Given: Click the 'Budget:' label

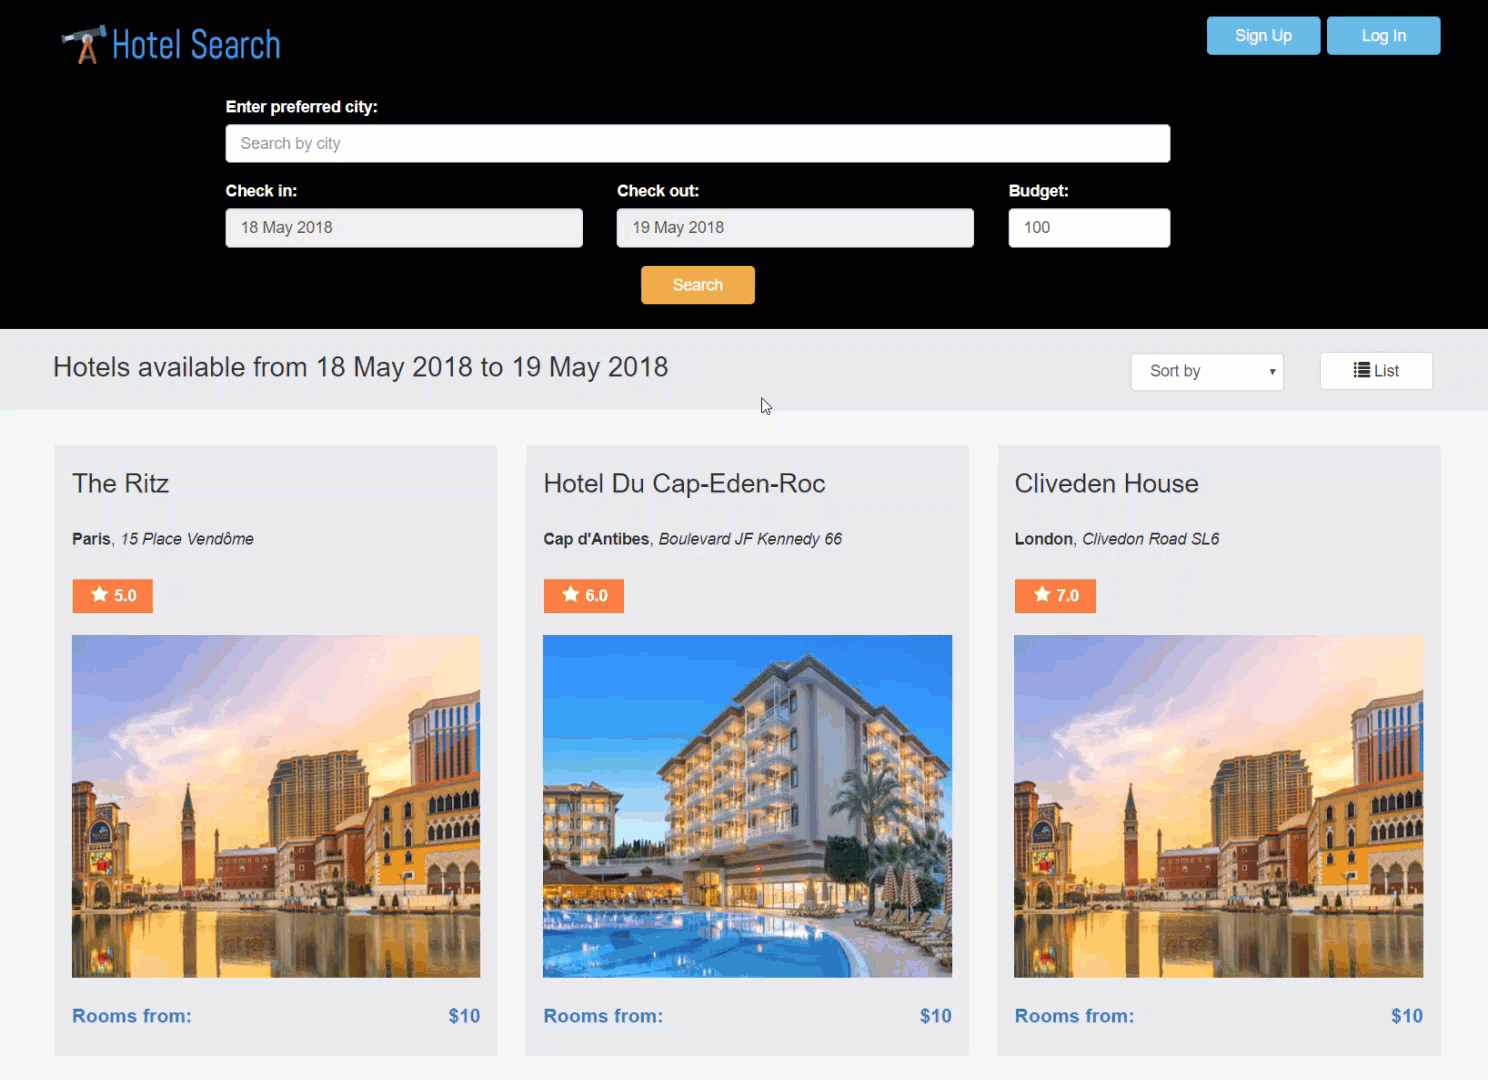Looking at the screenshot, I should click(1038, 191).
